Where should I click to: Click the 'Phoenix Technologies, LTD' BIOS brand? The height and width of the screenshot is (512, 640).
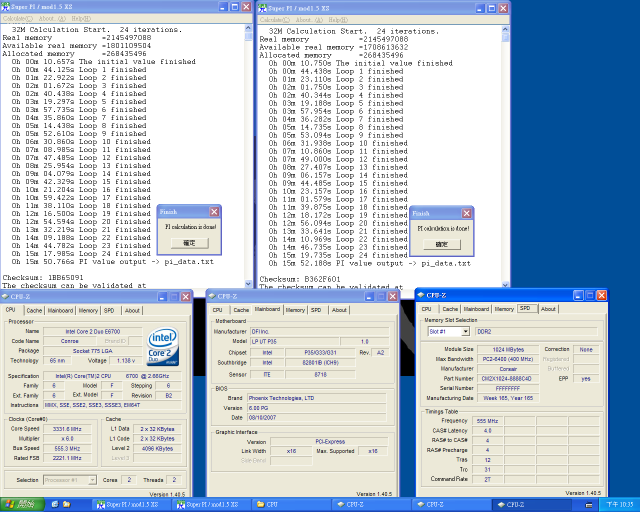click(316, 398)
